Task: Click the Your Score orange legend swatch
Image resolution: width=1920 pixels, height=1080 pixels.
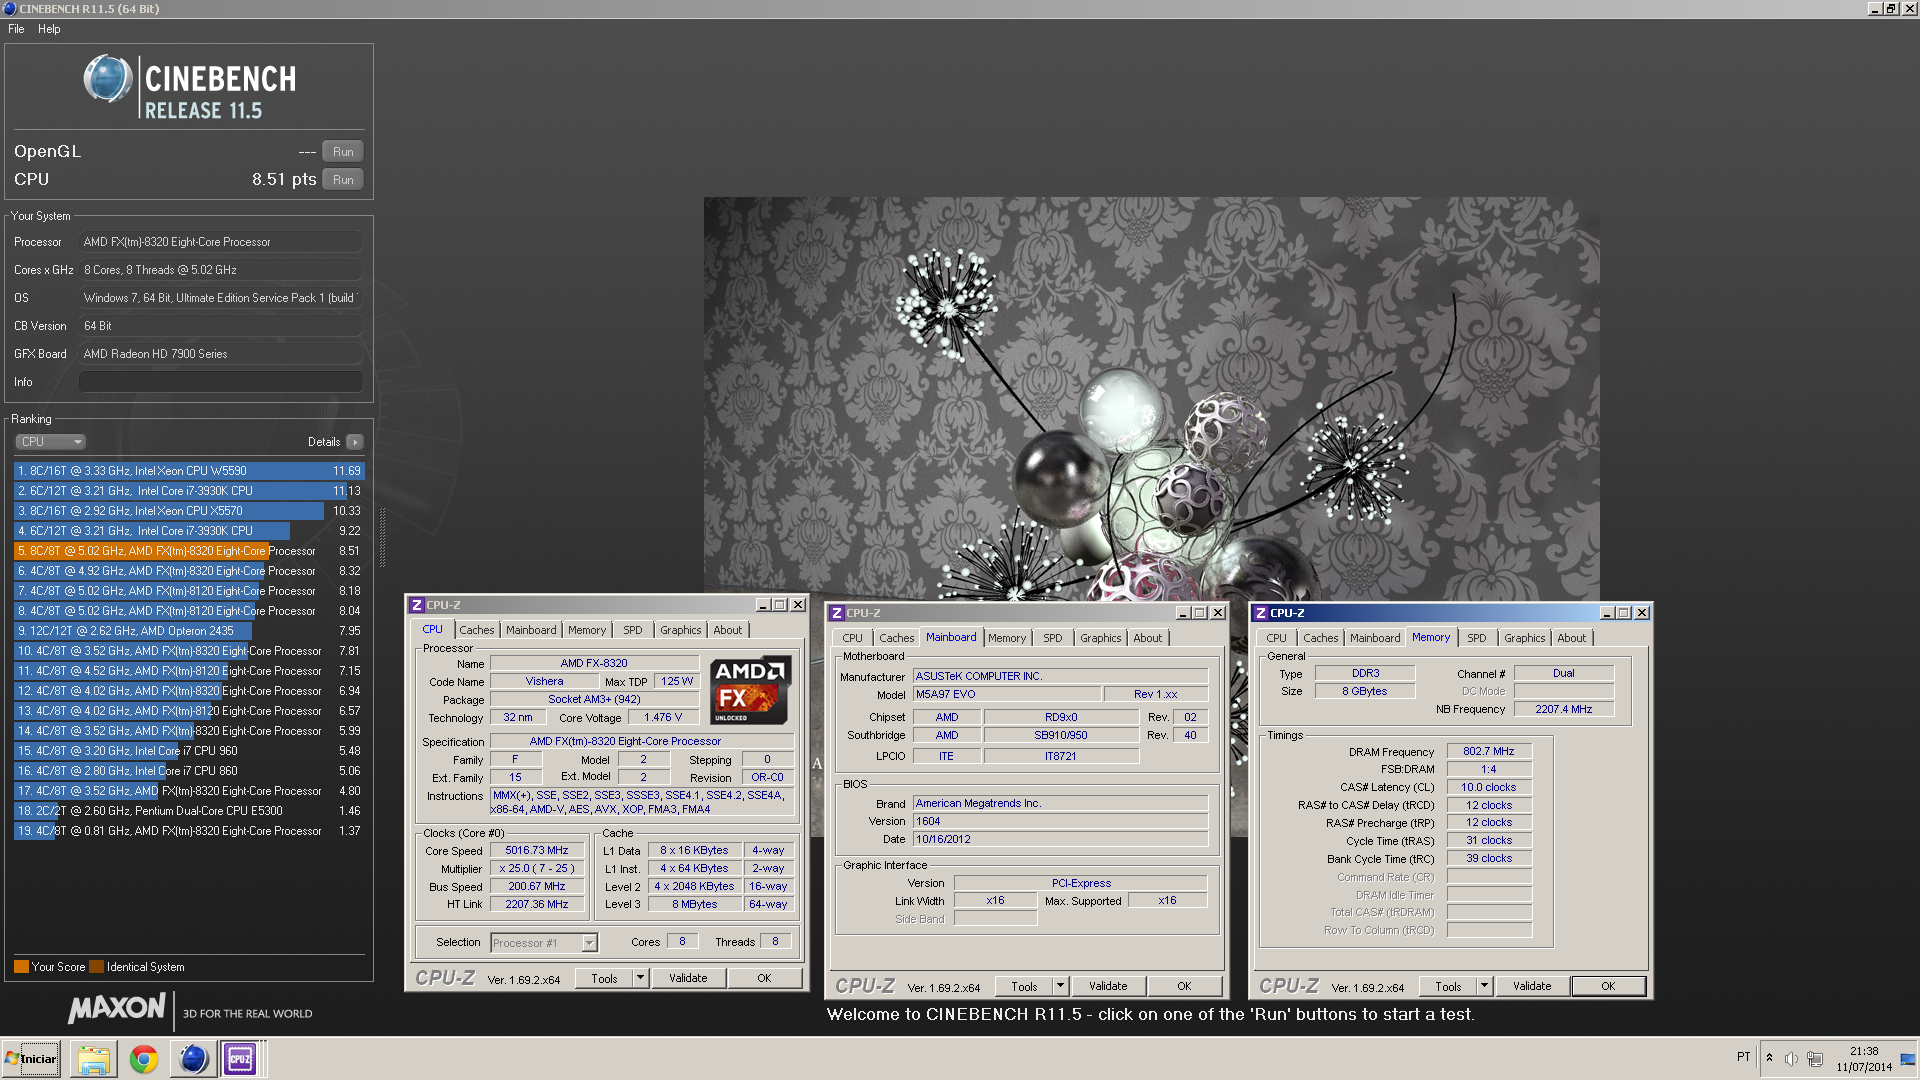Action: pos(21,967)
